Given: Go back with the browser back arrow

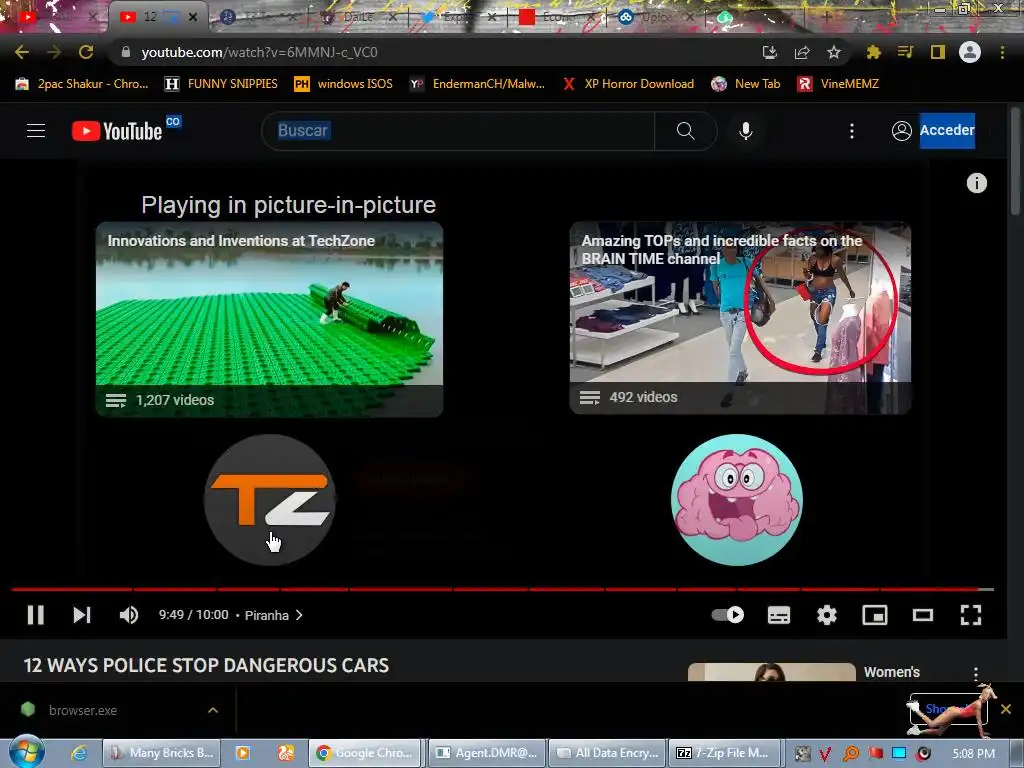Looking at the screenshot, I should [x=22, y=52].
